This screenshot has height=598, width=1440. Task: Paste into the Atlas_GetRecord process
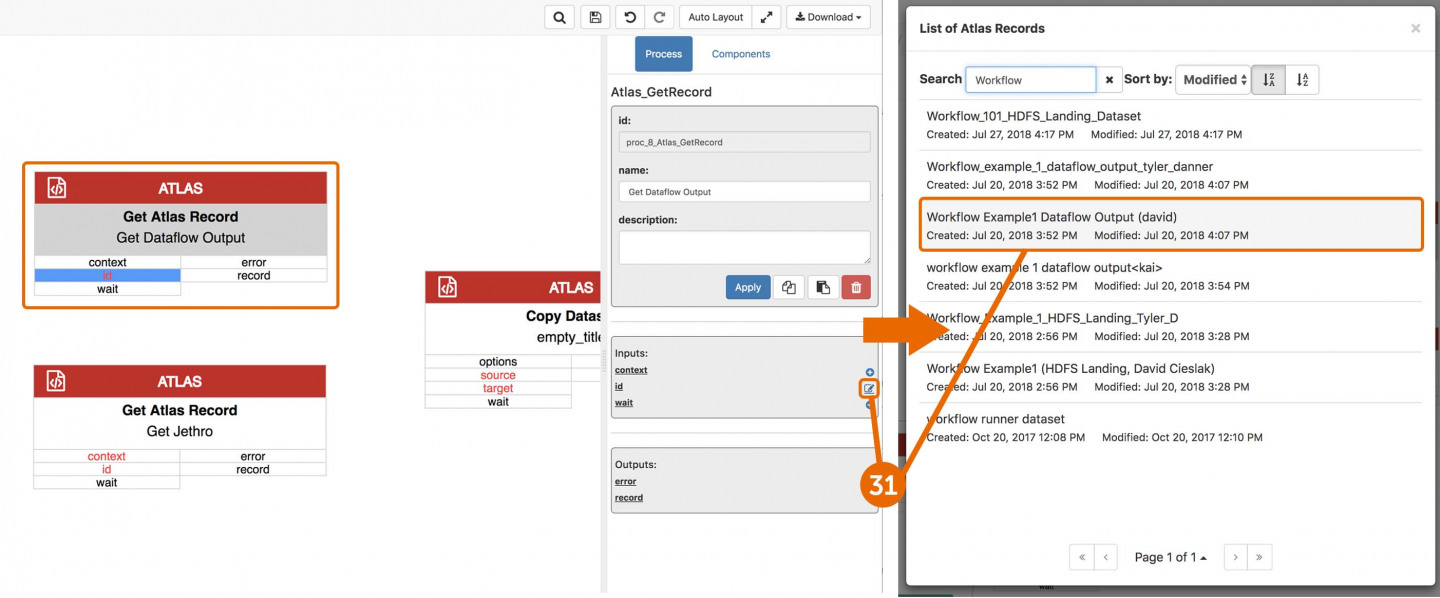click(x=822, y=287)
